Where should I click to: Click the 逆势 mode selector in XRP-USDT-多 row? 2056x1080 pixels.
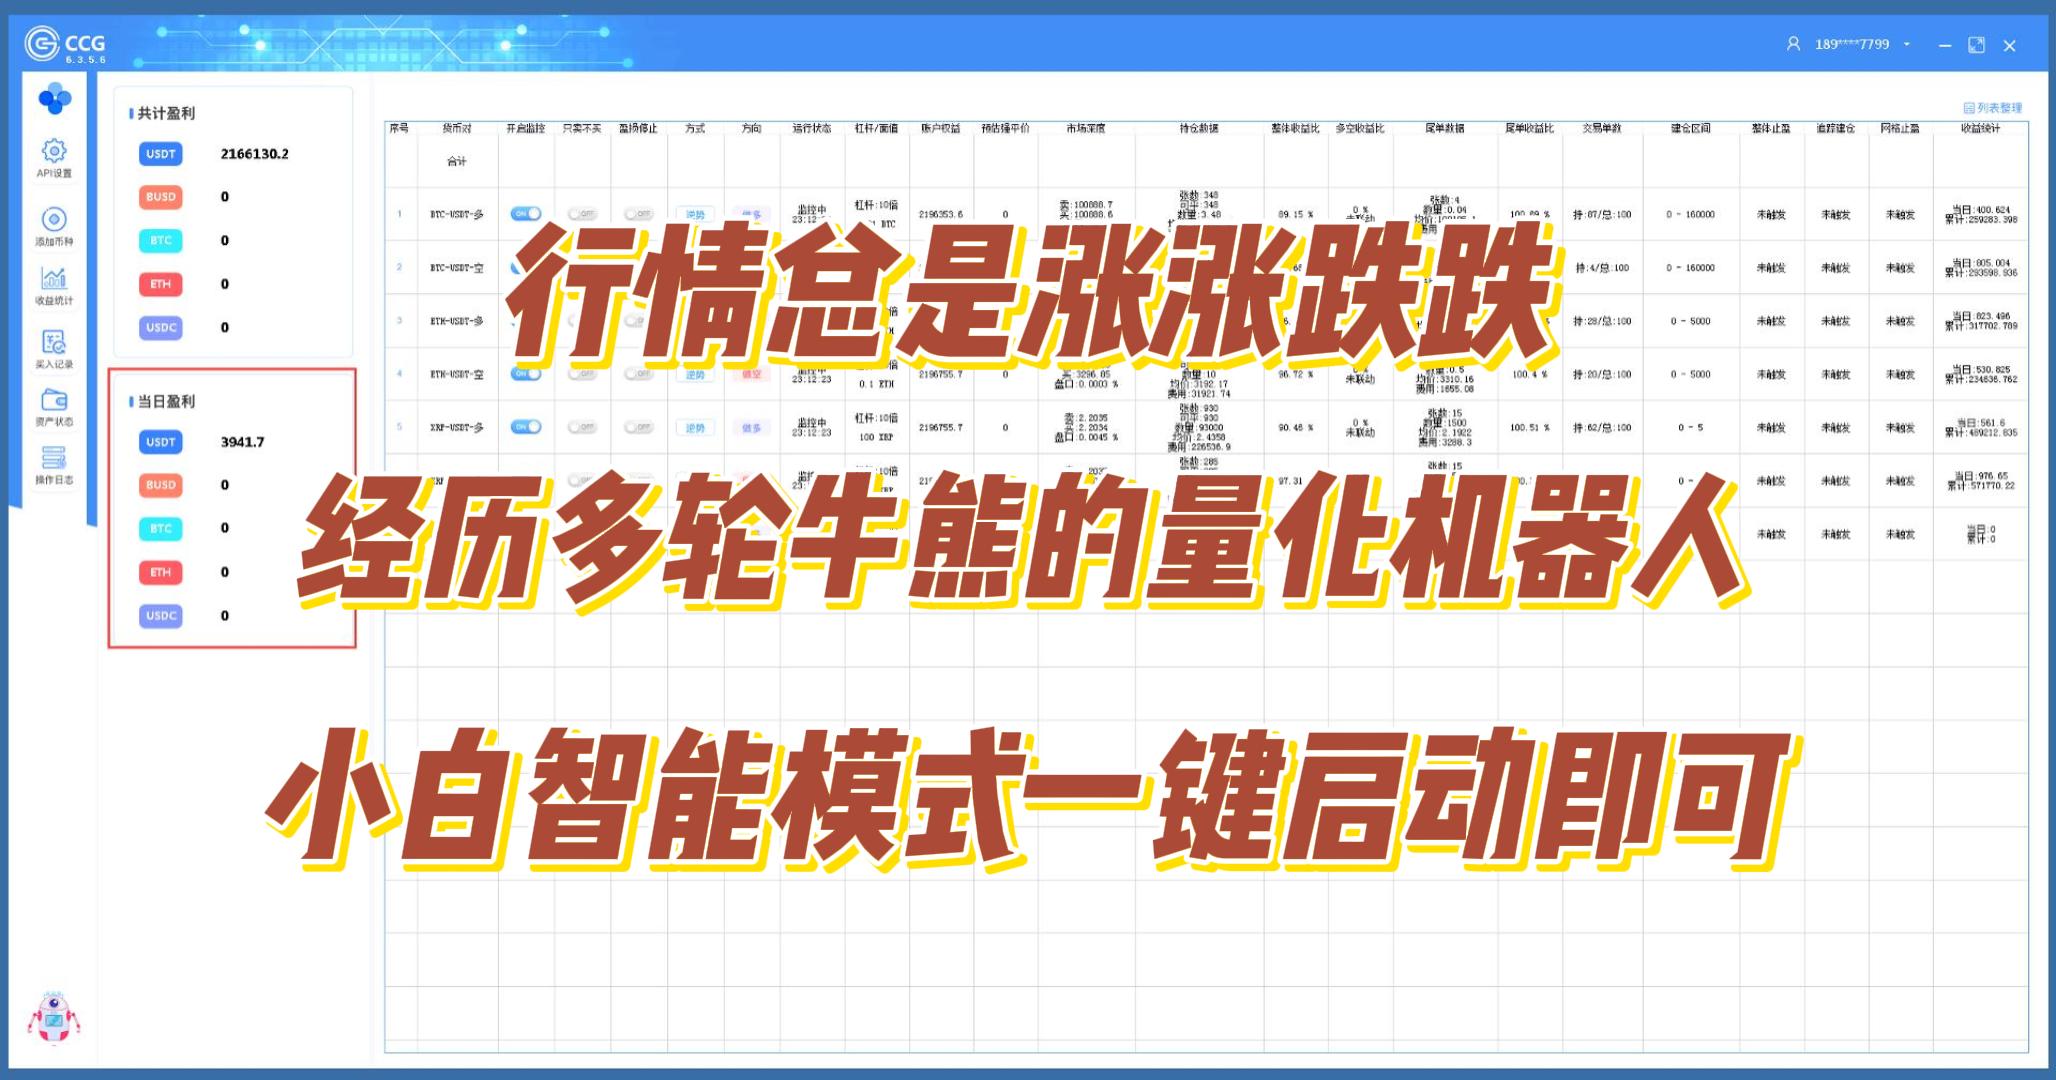point(695,428)
